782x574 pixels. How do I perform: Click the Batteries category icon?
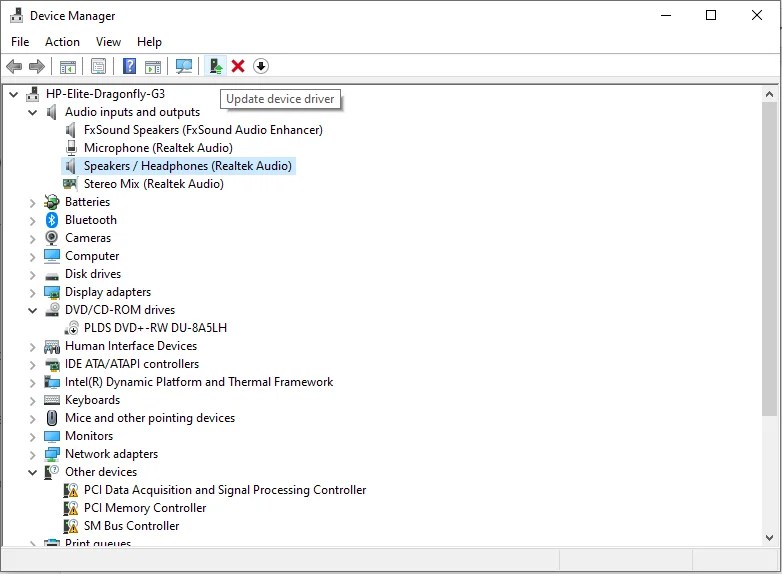pyautogui.click(x=52, y=202)
